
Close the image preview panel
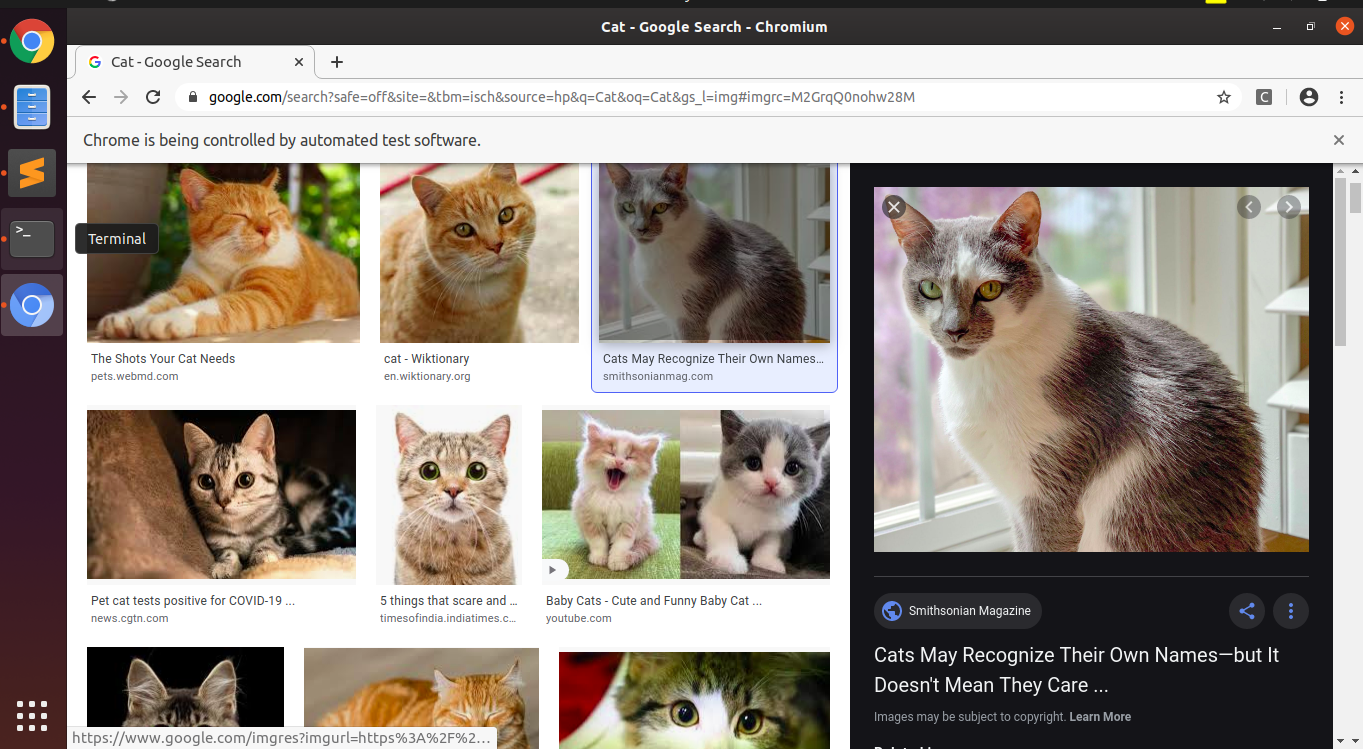(x=894, y=207)
